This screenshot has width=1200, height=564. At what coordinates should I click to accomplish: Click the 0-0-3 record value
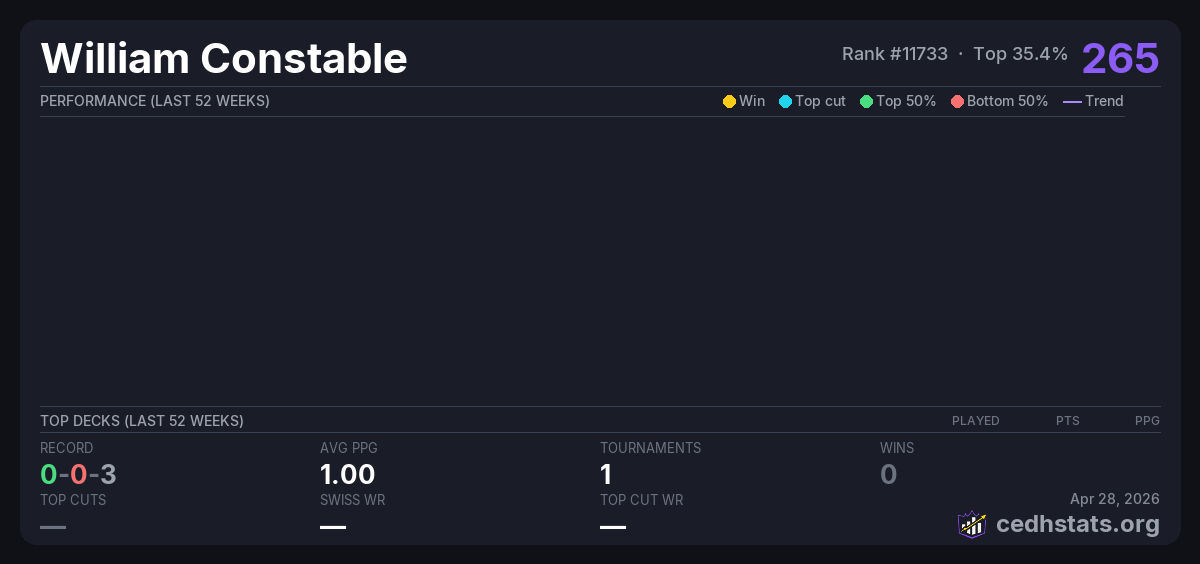78,474
